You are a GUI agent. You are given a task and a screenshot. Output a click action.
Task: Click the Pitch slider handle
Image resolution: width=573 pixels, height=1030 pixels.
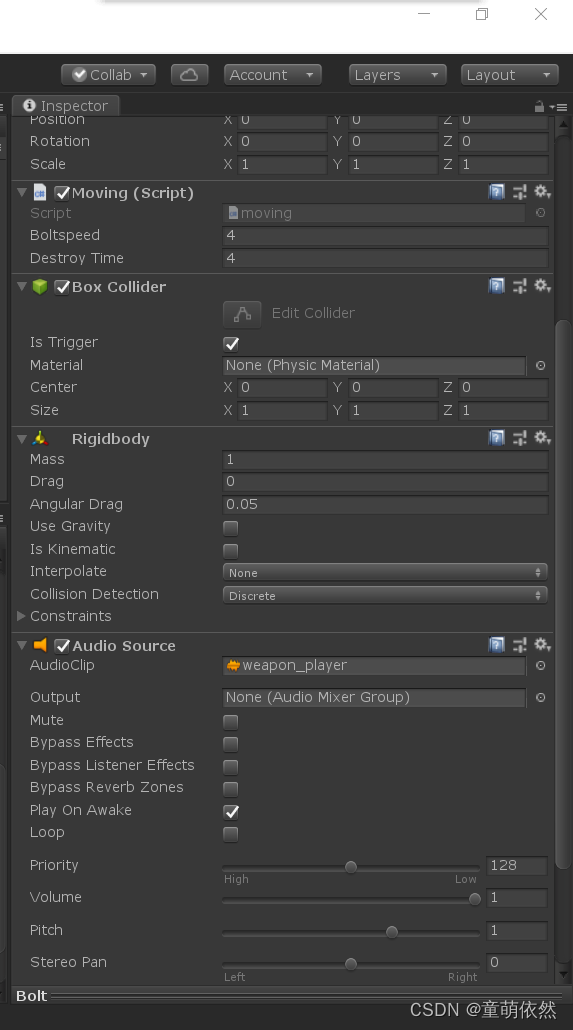[392, 931]
